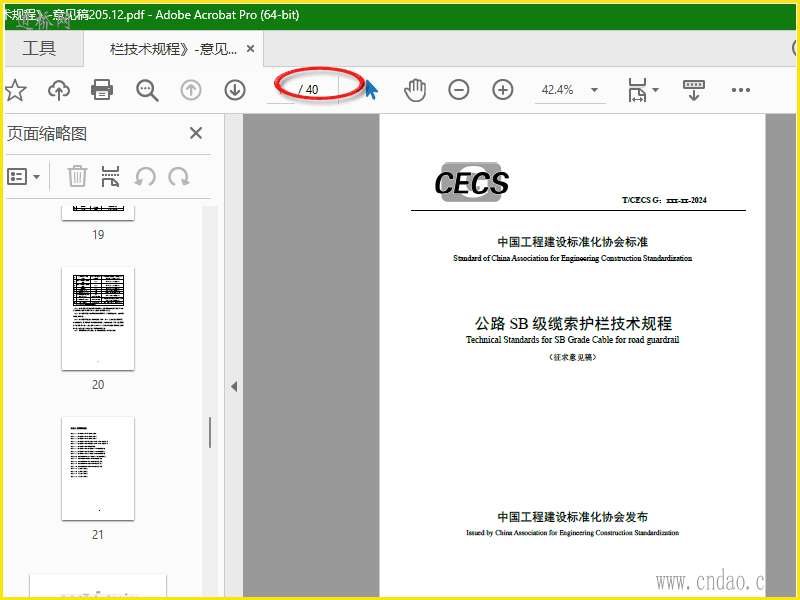Open the find text magnifier
The width and height of the screenshot is (800, 600).
pos(147,90)
